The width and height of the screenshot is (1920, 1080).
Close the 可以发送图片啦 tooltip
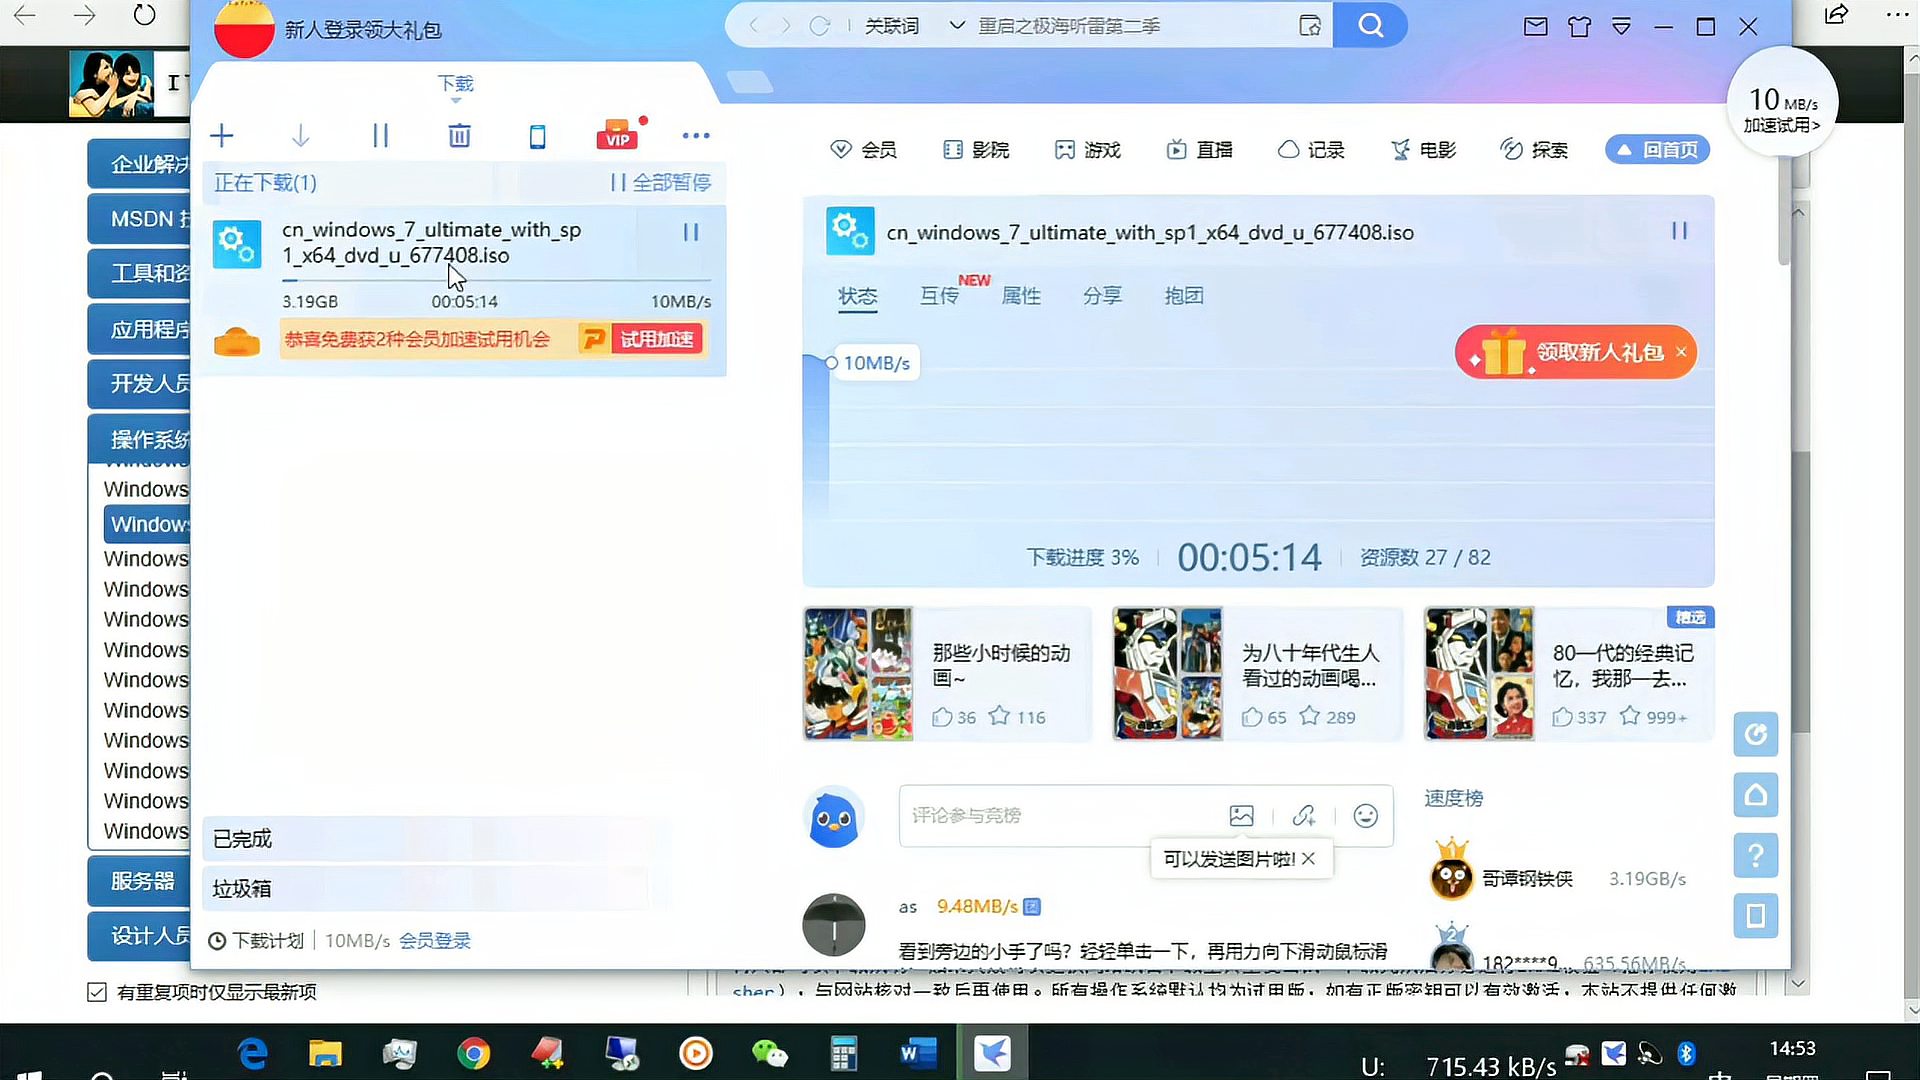tap(1308, 859)
